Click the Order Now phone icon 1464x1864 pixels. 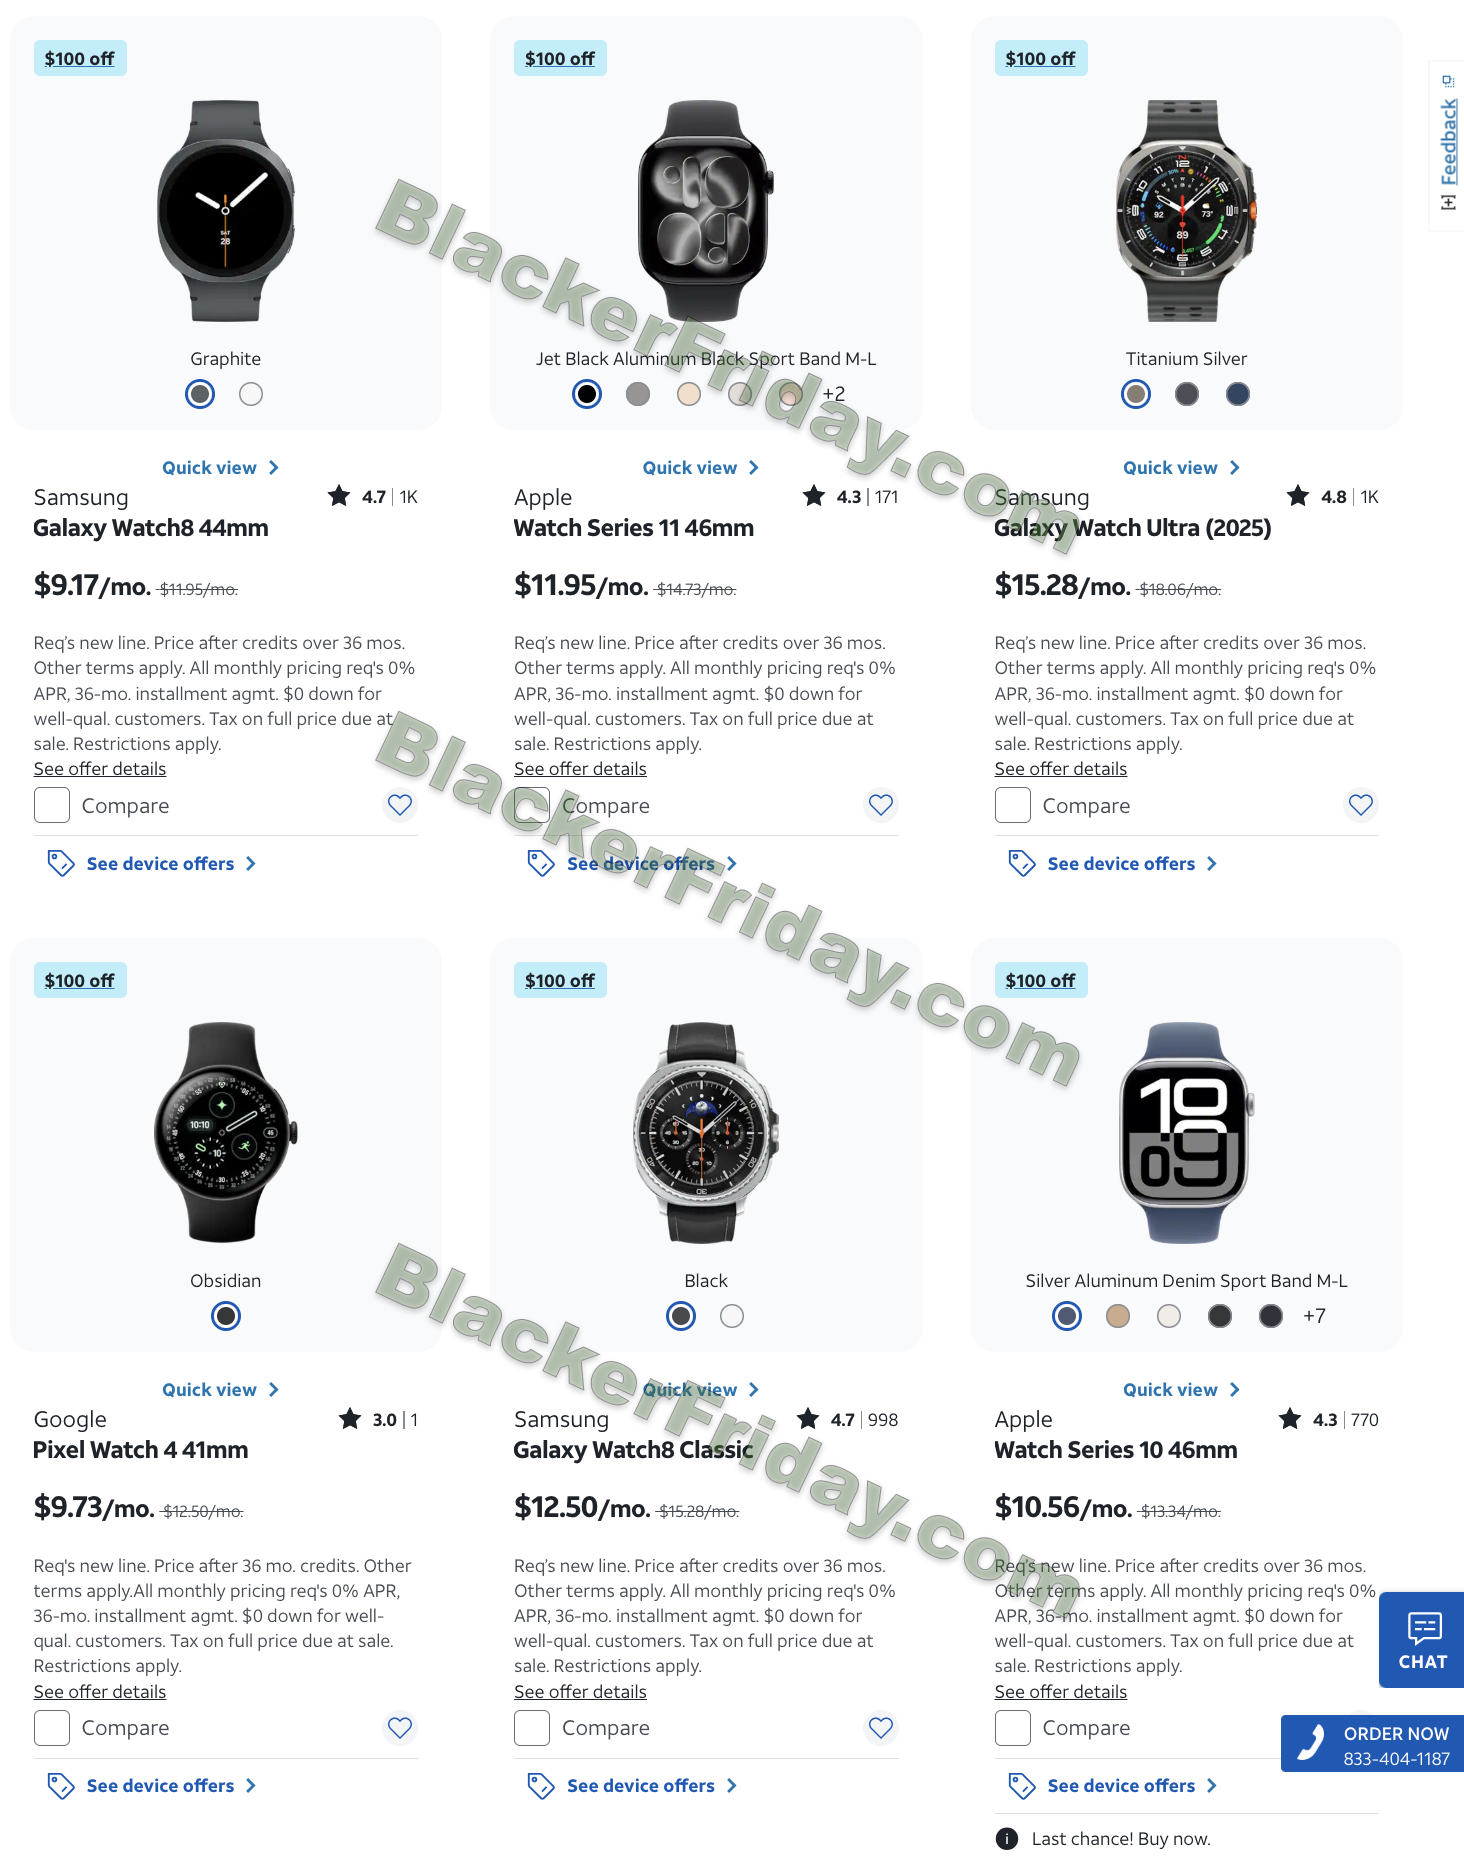pyautogui.click(x=1311, y=1744)
